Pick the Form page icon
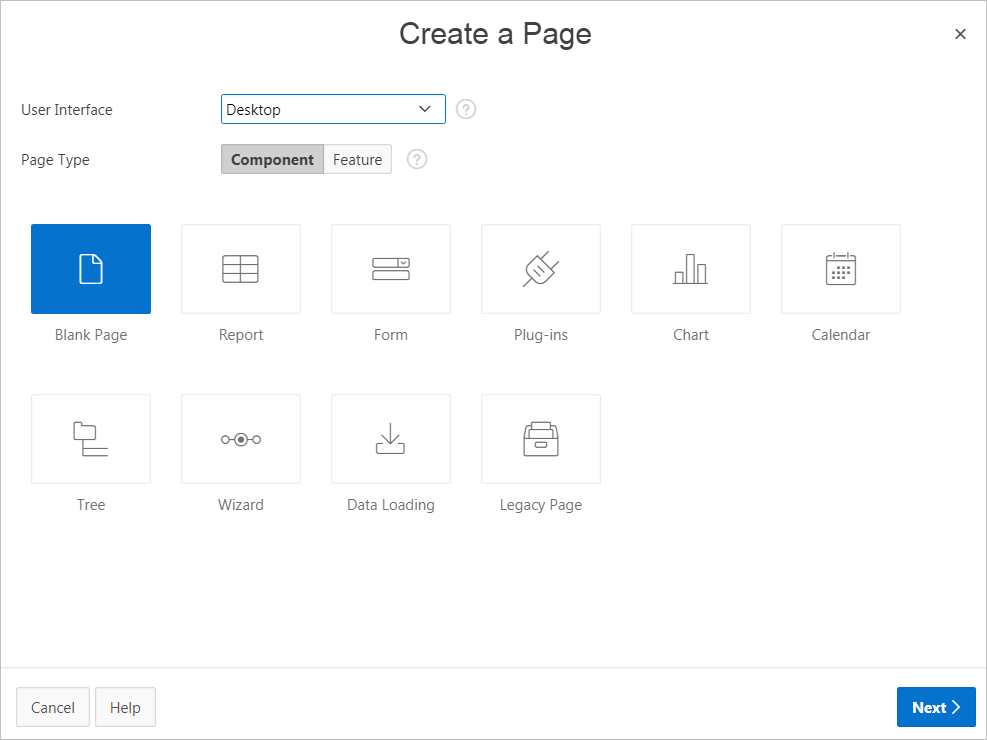Image resolution: width=987 pixels, height=740 pixels. (391, 269)
